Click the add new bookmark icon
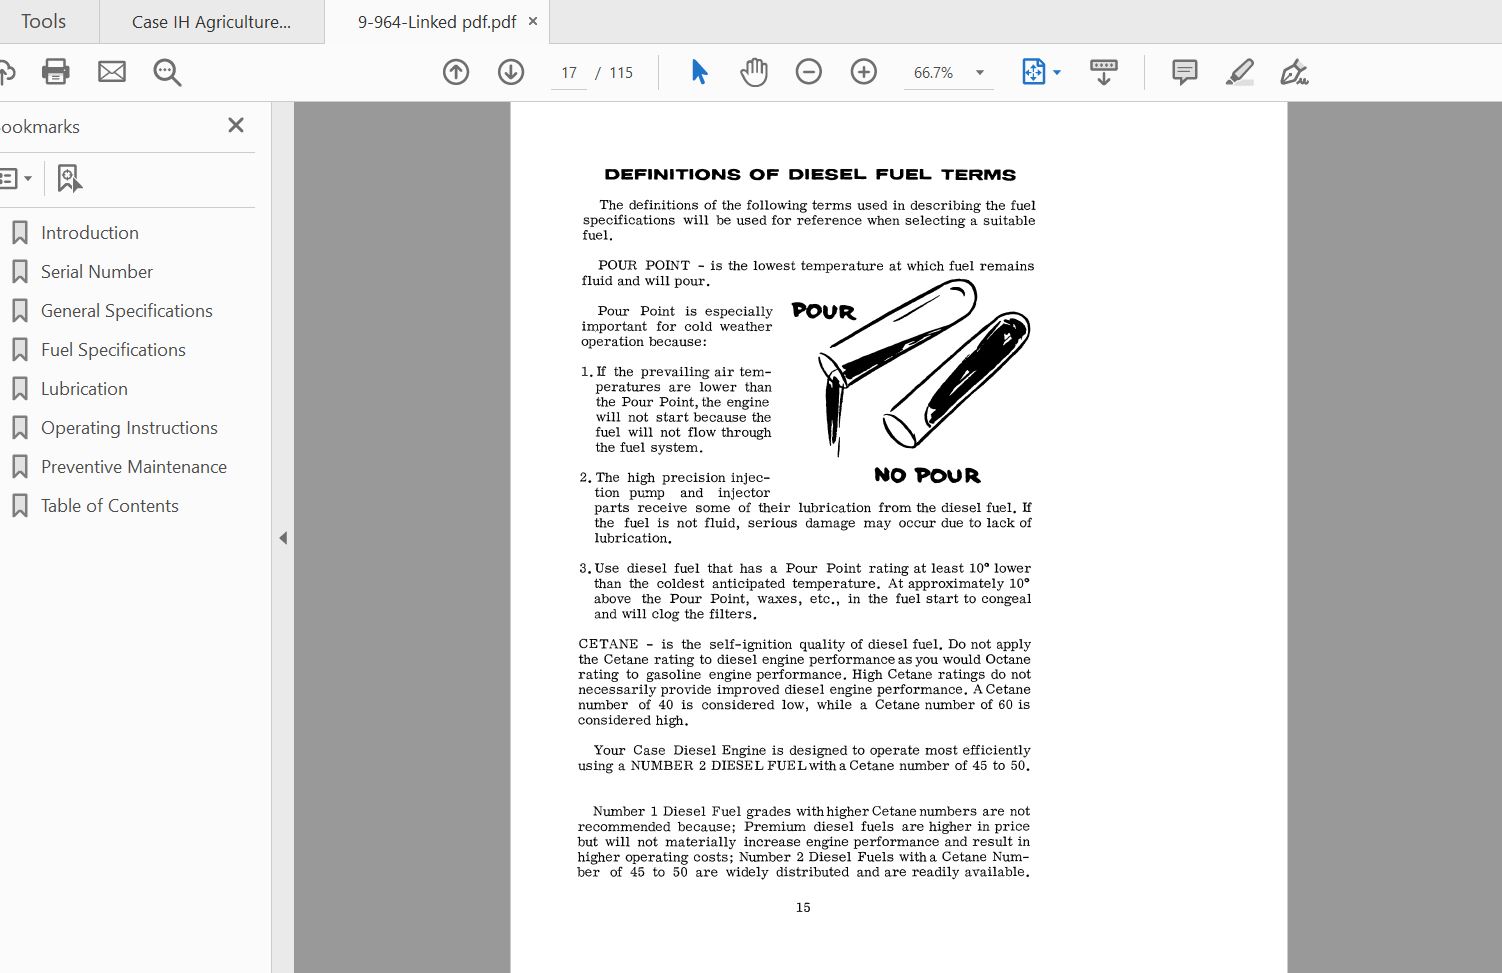Screen dimensions: 1502x973 (69, 179)
